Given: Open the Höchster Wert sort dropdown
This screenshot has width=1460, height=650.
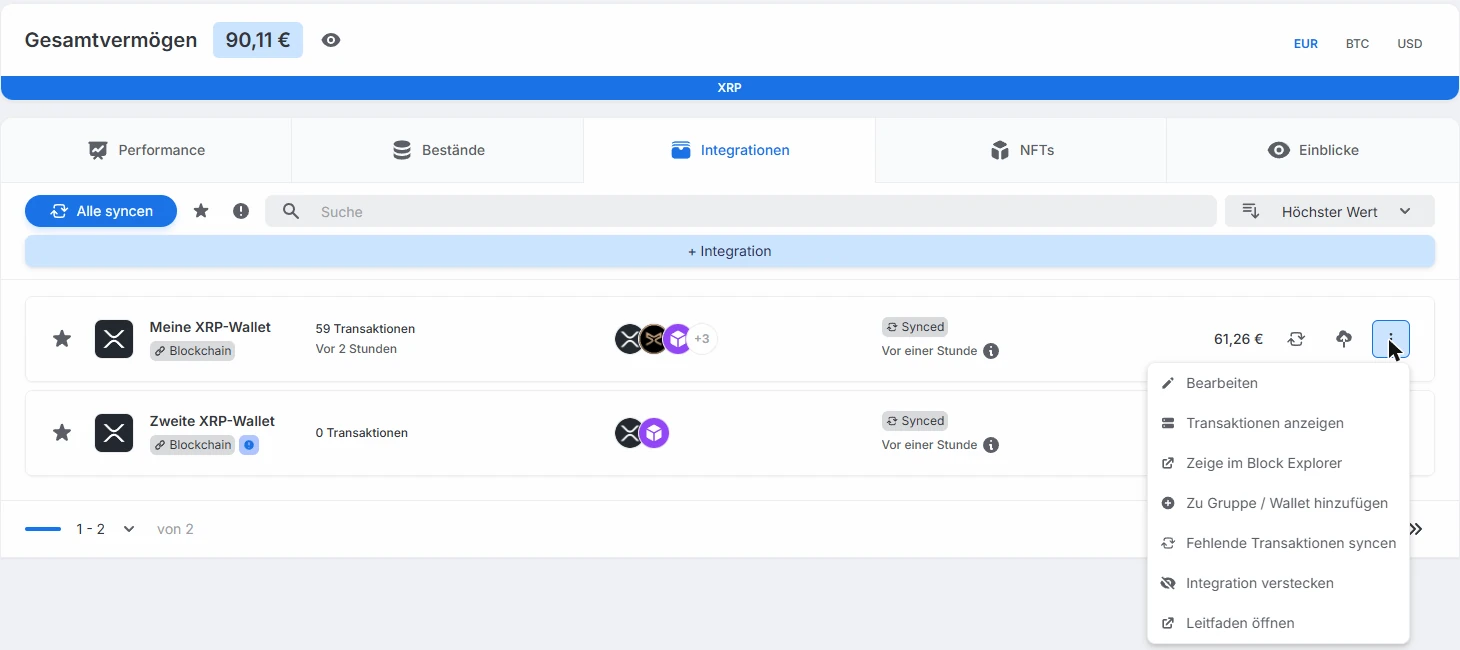Looking at the screenshot, I should (1330, 211).
